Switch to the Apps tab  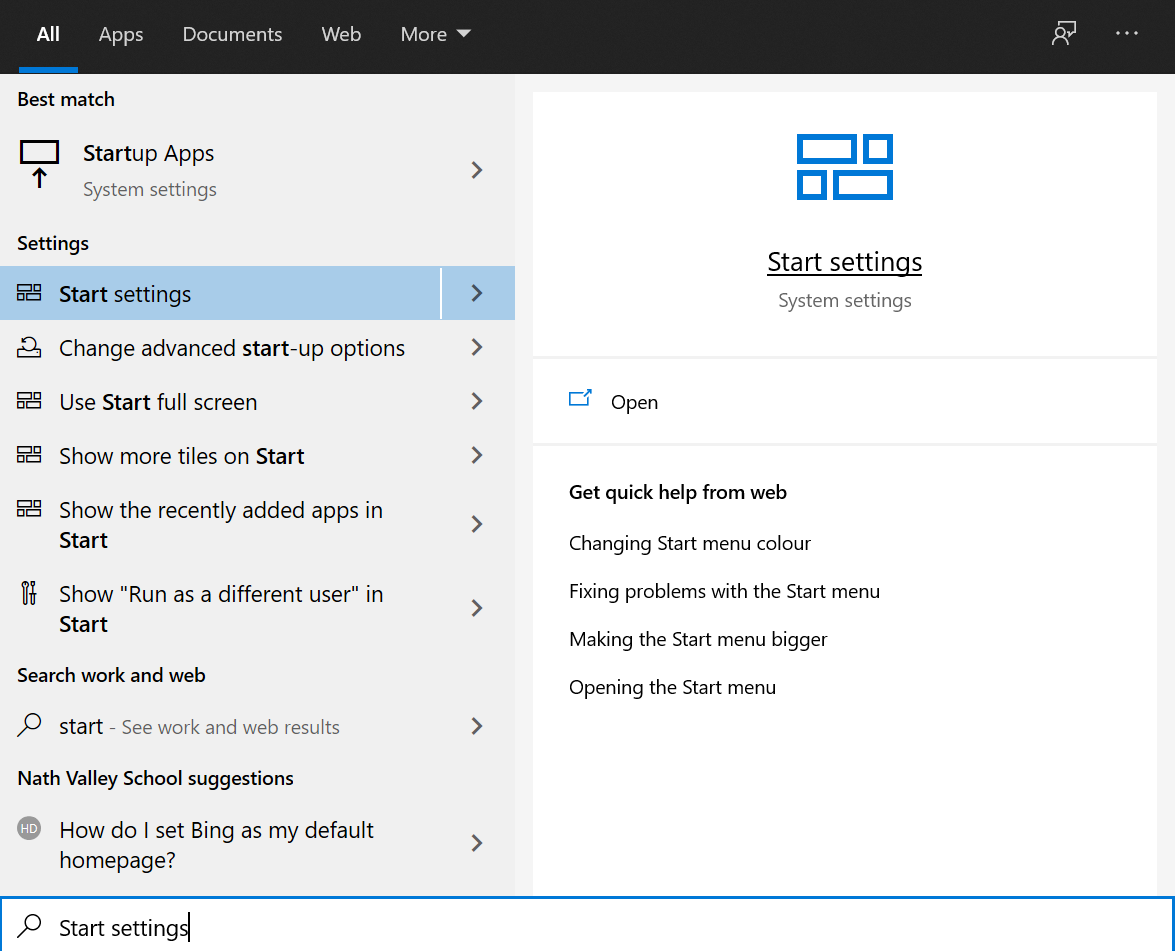click(x=121, y=34)
